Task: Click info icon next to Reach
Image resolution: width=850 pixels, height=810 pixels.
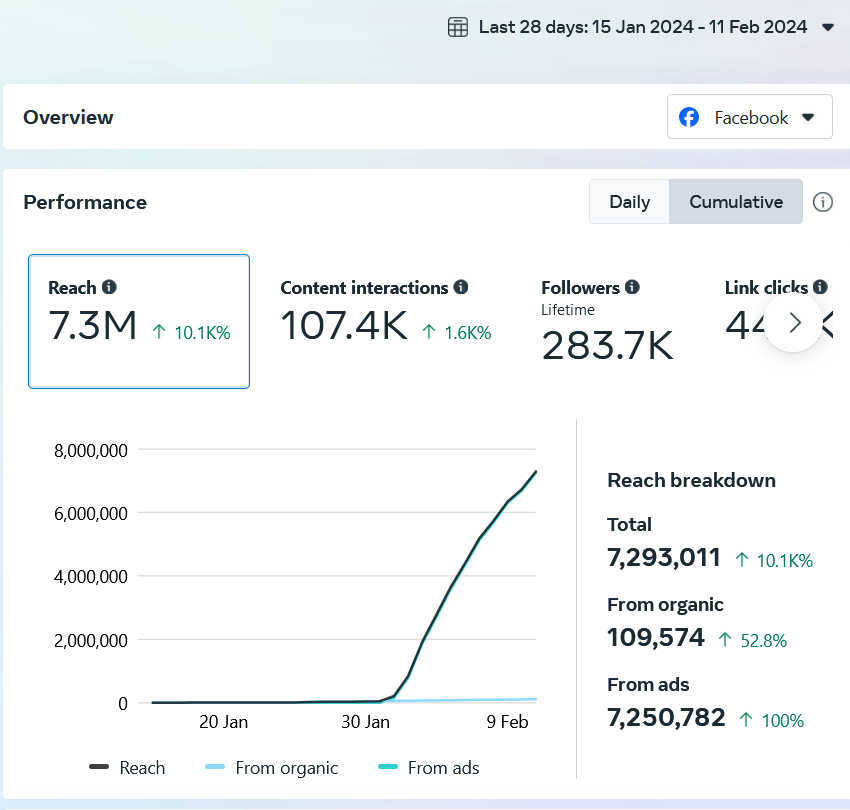Action: coord(110,287)
